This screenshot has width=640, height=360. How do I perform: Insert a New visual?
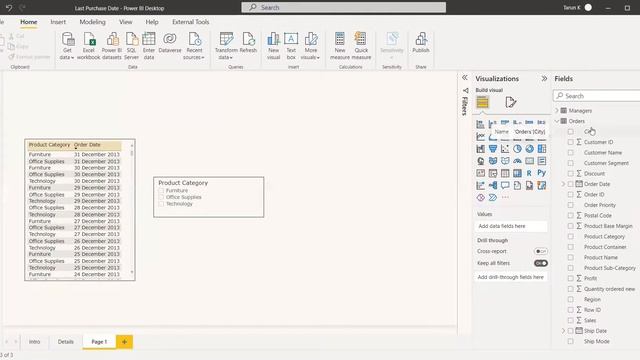click(x=273, y=46)
